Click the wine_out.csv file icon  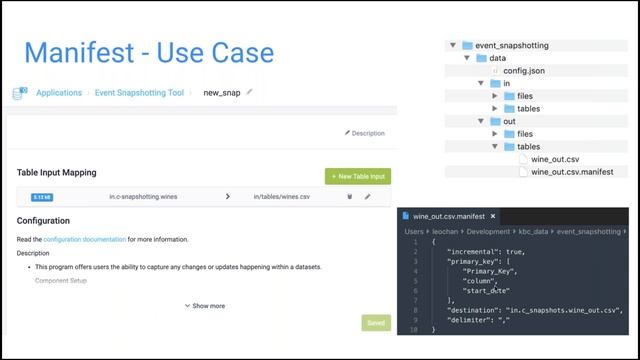pyautogui.click(x=523, y=159)
